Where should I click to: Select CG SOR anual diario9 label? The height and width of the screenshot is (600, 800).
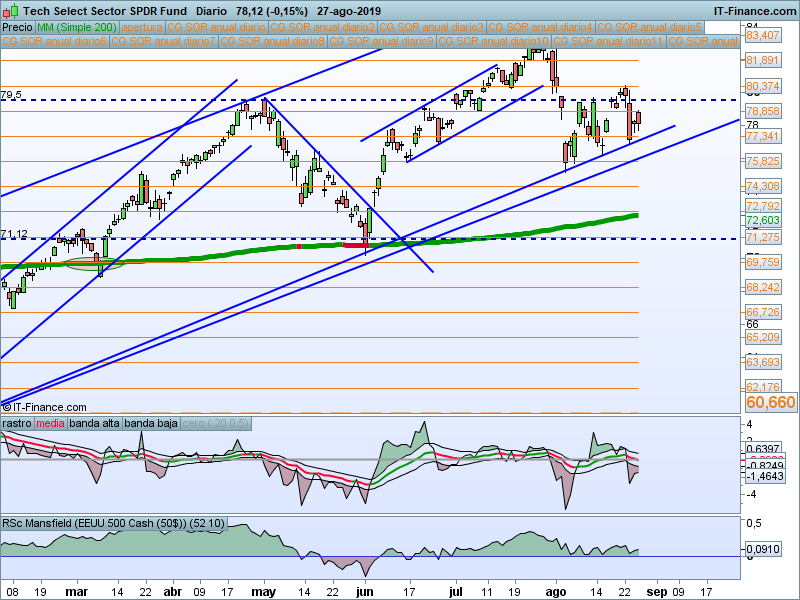pos(382,41)
